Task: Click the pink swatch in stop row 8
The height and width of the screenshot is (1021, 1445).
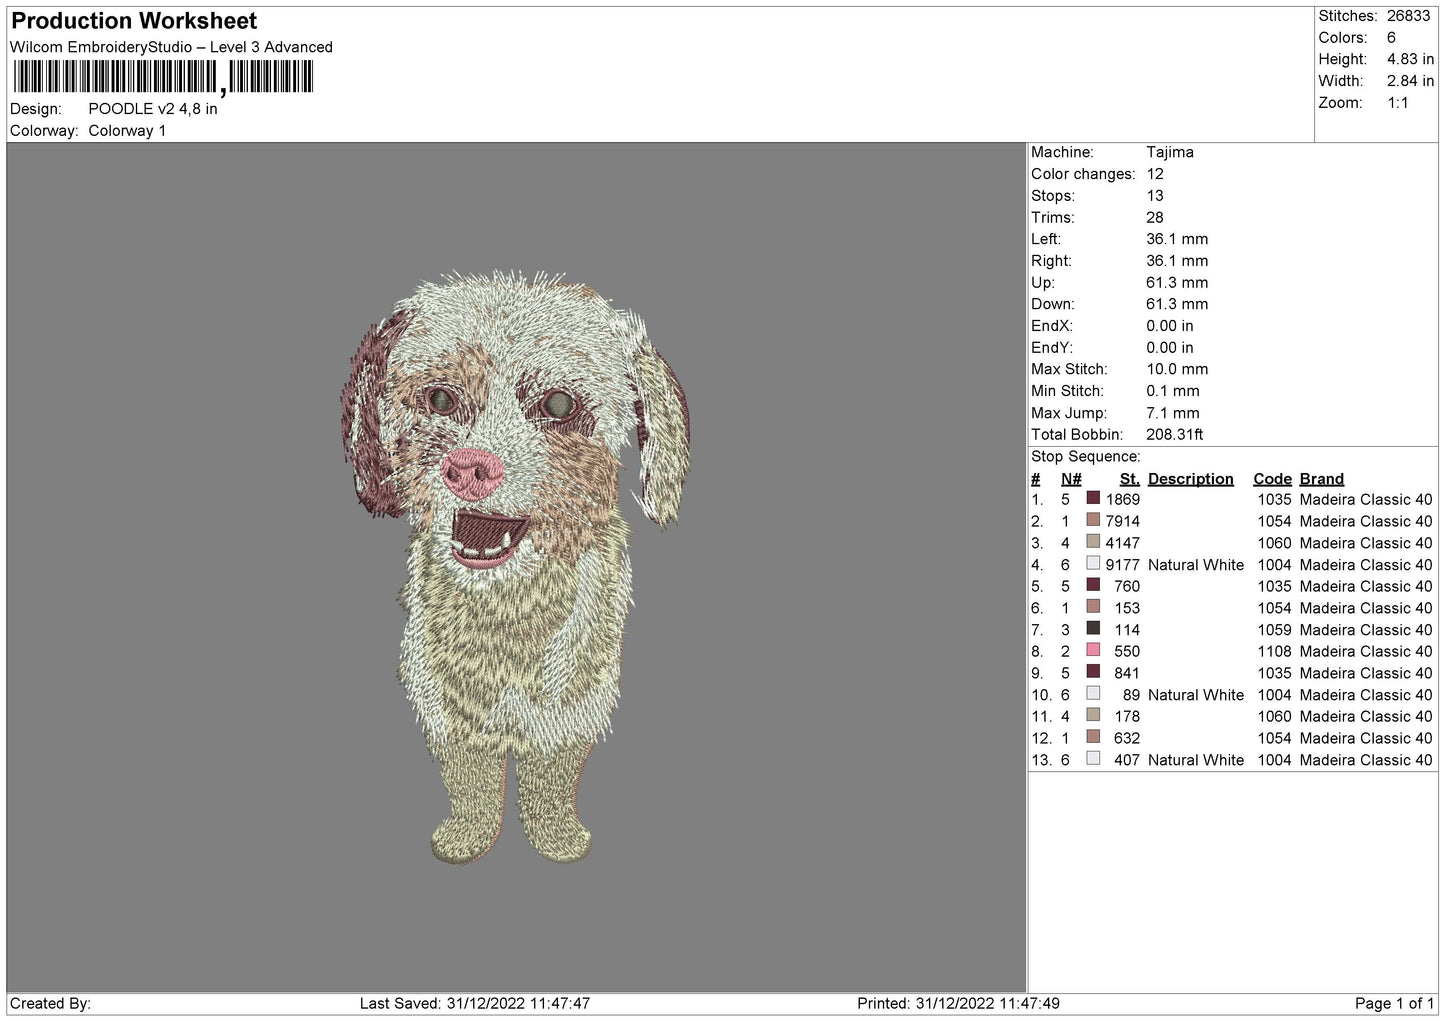Action: [1093, 650]
